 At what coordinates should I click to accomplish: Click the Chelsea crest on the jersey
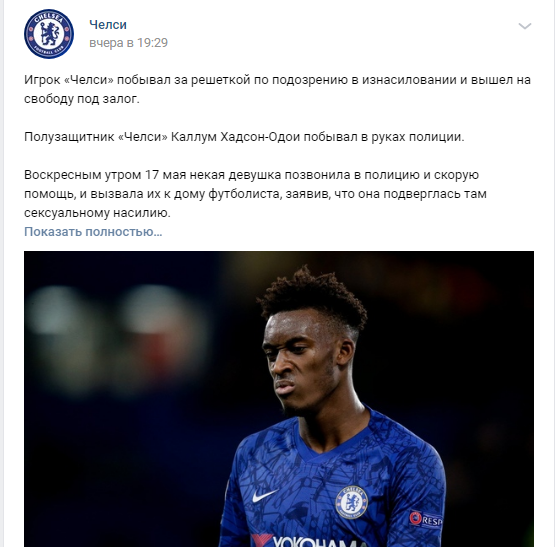[351, 502]
